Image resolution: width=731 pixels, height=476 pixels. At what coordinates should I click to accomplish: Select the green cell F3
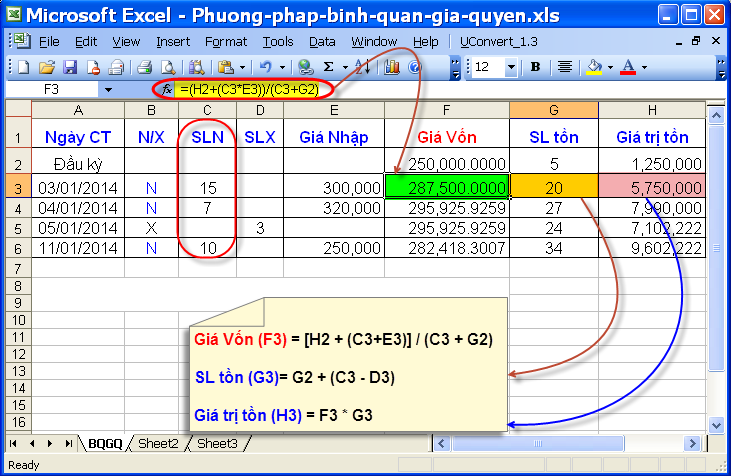click(x=446, y=187)
